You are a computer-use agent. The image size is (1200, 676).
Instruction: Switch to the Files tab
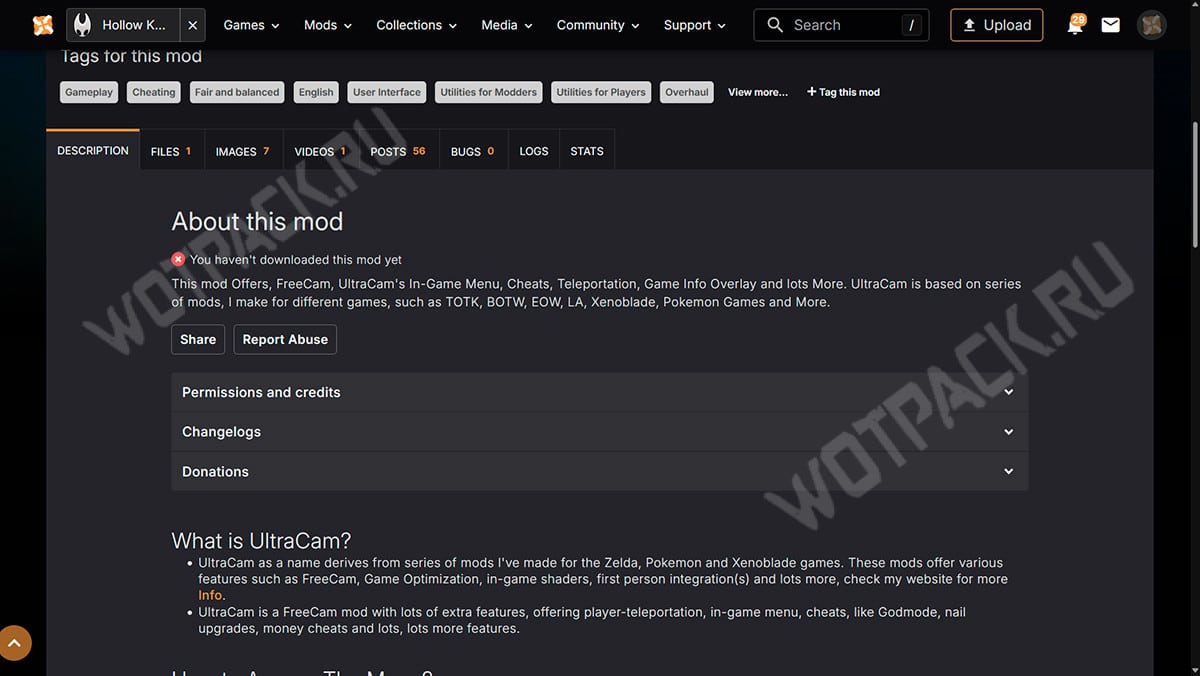(x=171, y=151)
